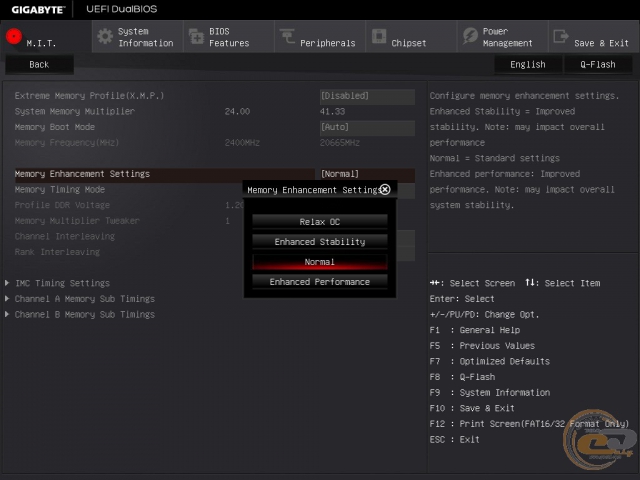Open Memory Boot Mode Auto dropdown
Image resolution: width=640 pixels, height=480 pixels.
coord(367,127)
